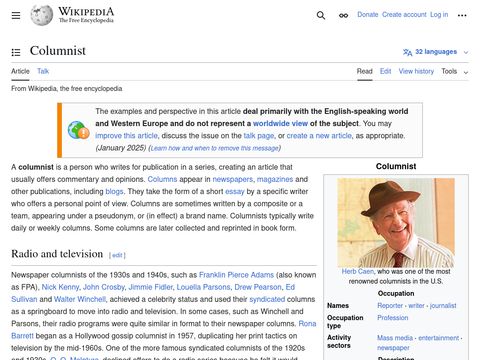Open the personal tools ellipsis menu
Screen dimensions: 480x360
(x=462, y=15)
